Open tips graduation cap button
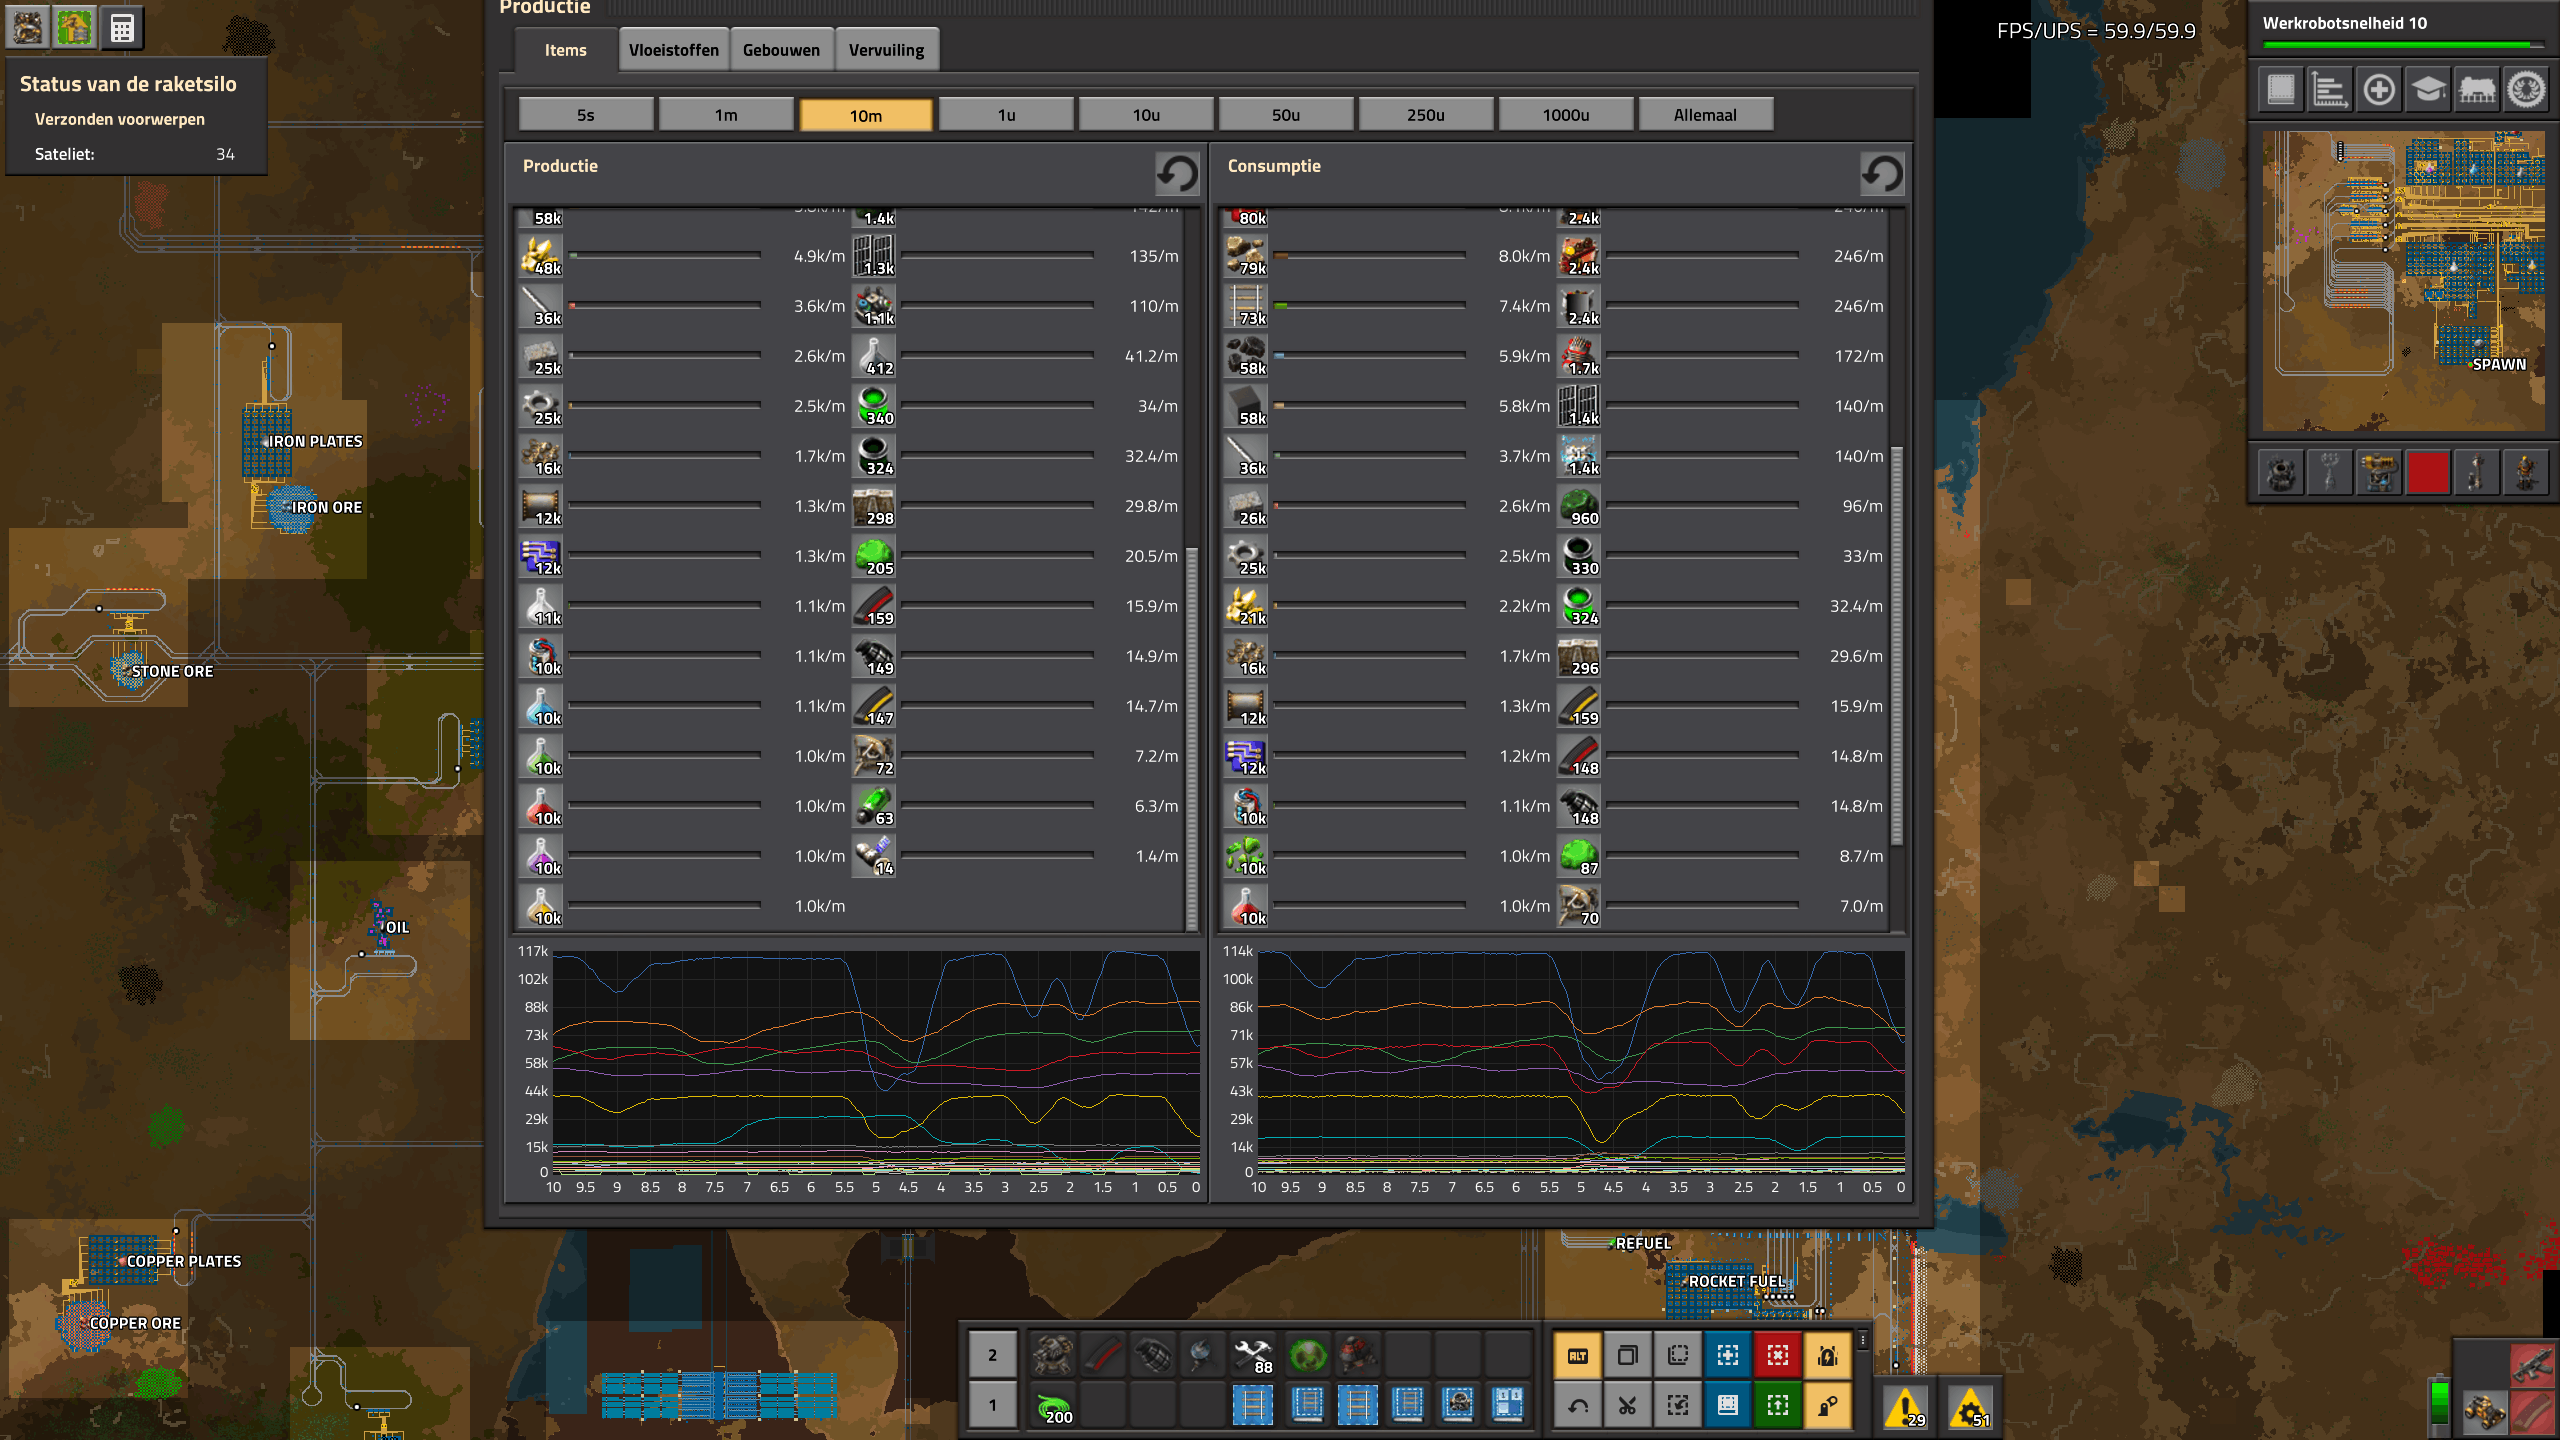Image resolution: width=2560 pixels, height=1440 pixels. click(2428, 90)
